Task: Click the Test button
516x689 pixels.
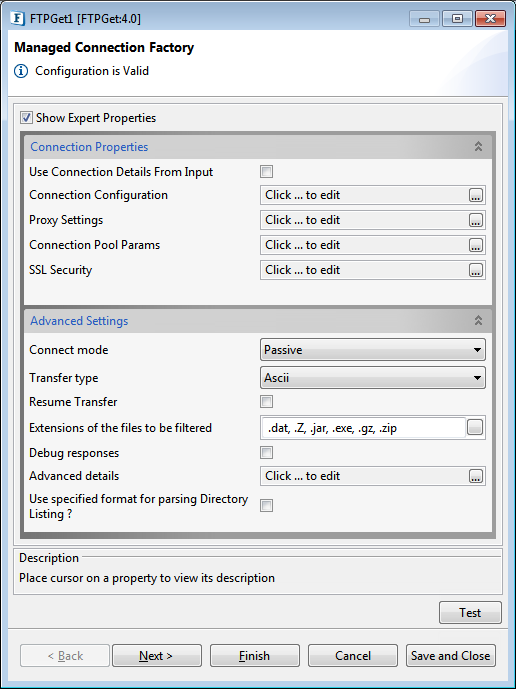Action: [x=470, y=613]
